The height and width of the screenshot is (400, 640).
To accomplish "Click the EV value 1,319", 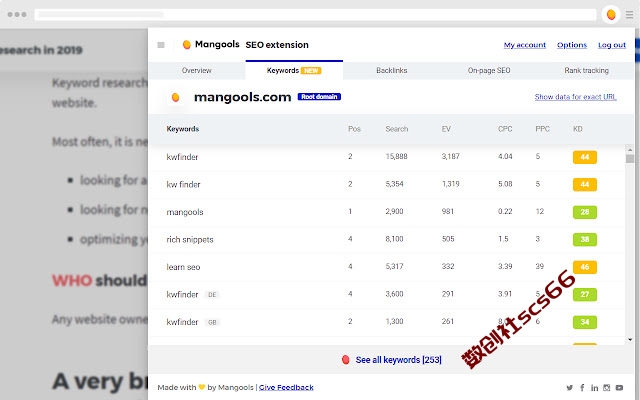I will [x=451, y=184].
